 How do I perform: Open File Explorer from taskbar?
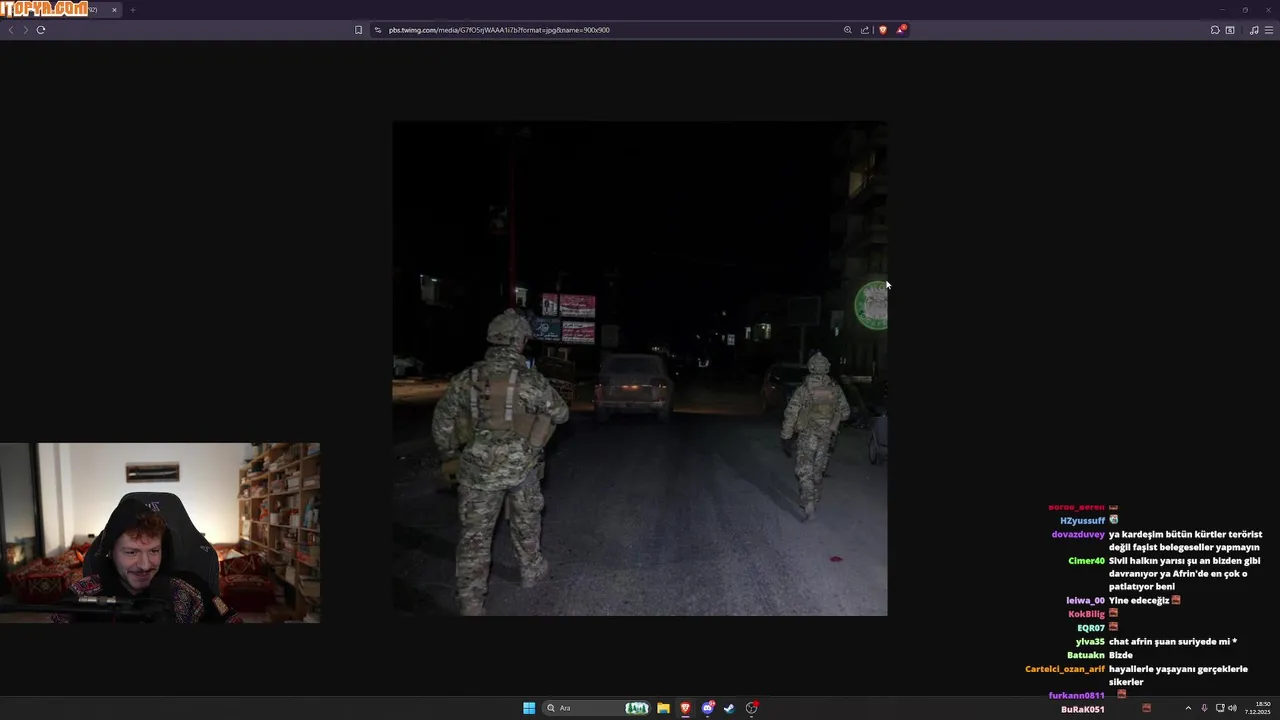[663, 708]
